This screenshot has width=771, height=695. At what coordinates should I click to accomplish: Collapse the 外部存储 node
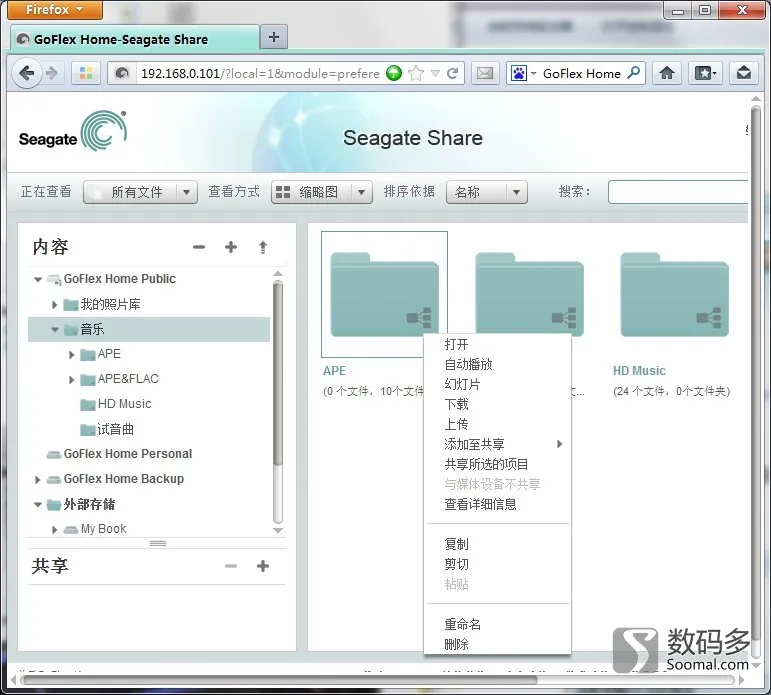37,505
